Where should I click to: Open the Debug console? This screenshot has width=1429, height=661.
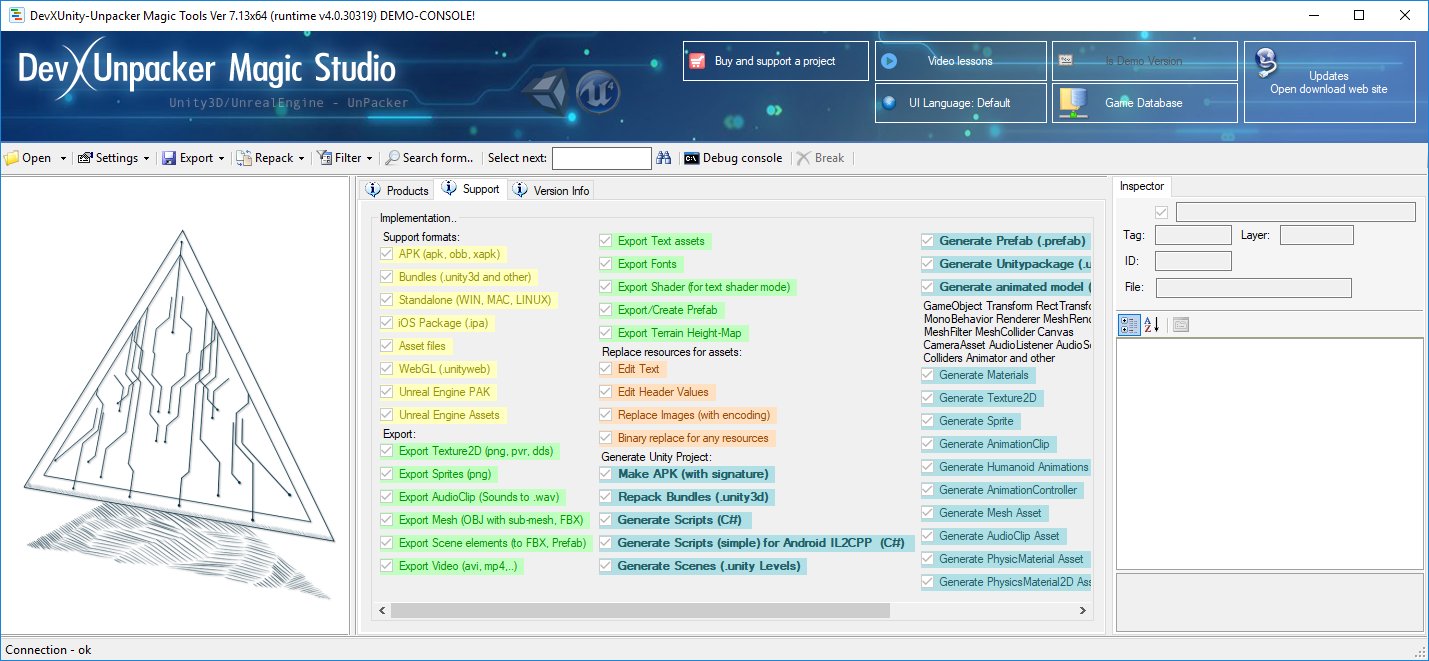[733, 158]
